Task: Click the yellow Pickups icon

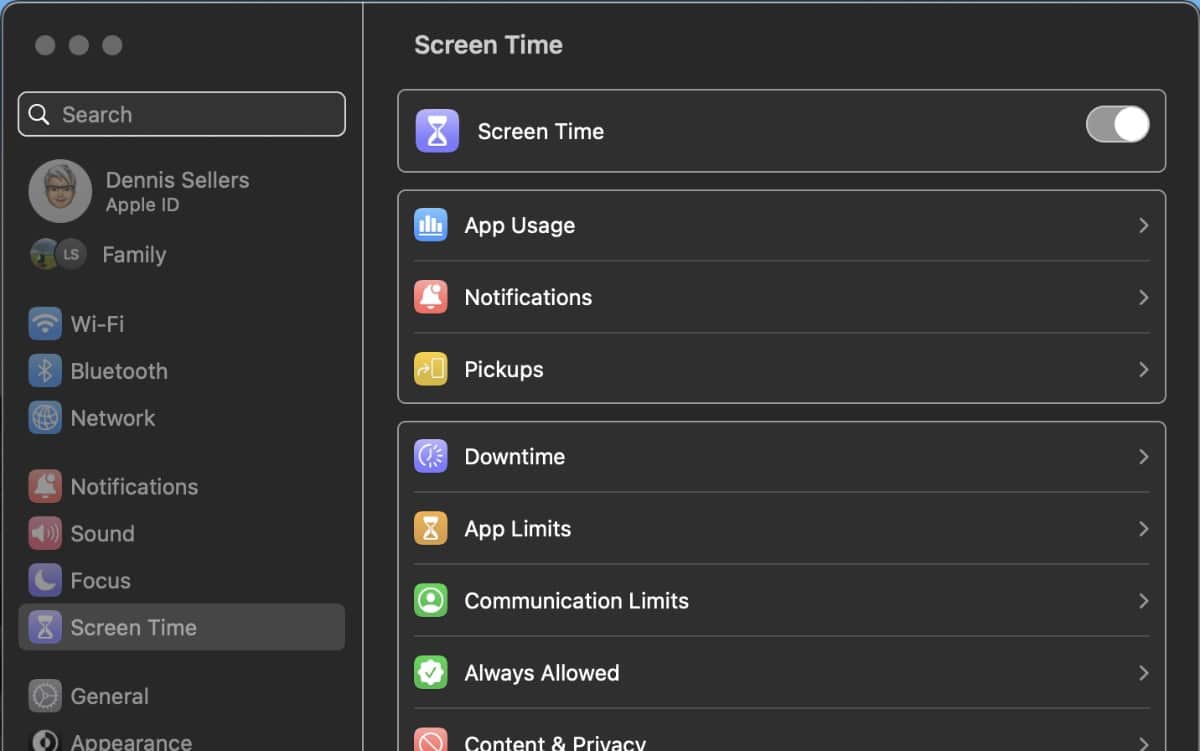Action: [431, 370]
